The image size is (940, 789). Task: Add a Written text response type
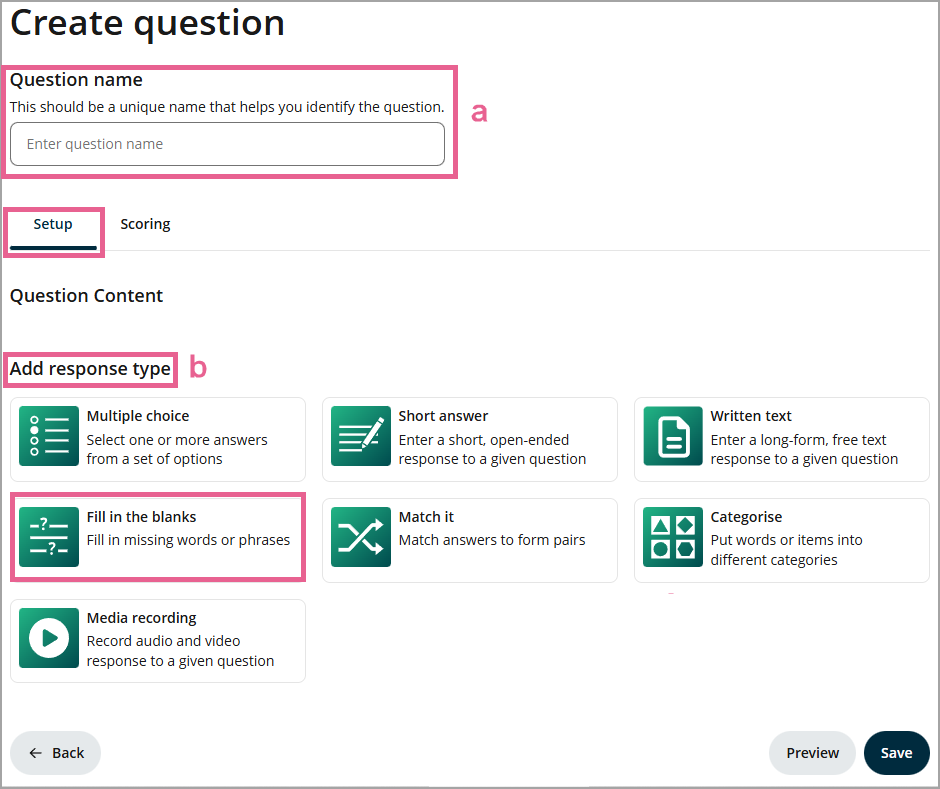click(x=751, y=416)
